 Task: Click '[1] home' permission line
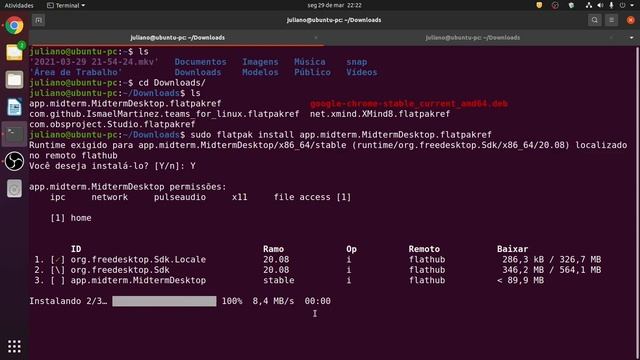(71, 218)
